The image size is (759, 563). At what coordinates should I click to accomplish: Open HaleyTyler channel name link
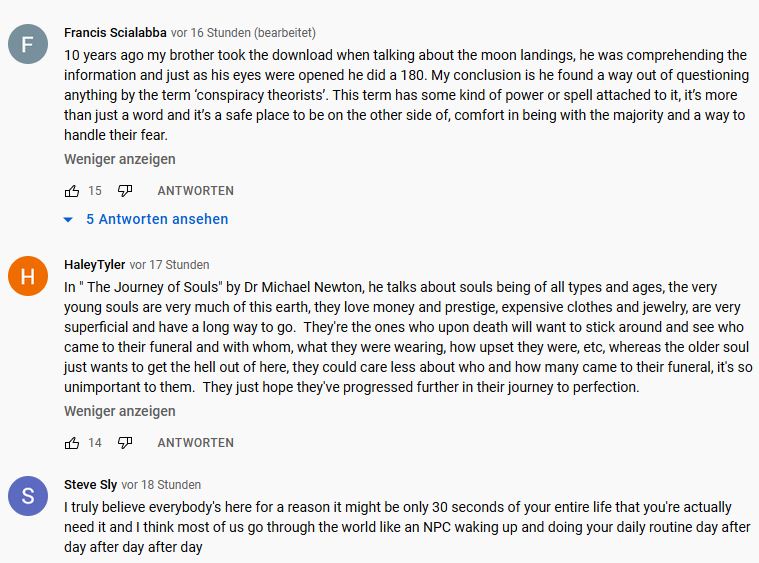click(x=94, y=265)
